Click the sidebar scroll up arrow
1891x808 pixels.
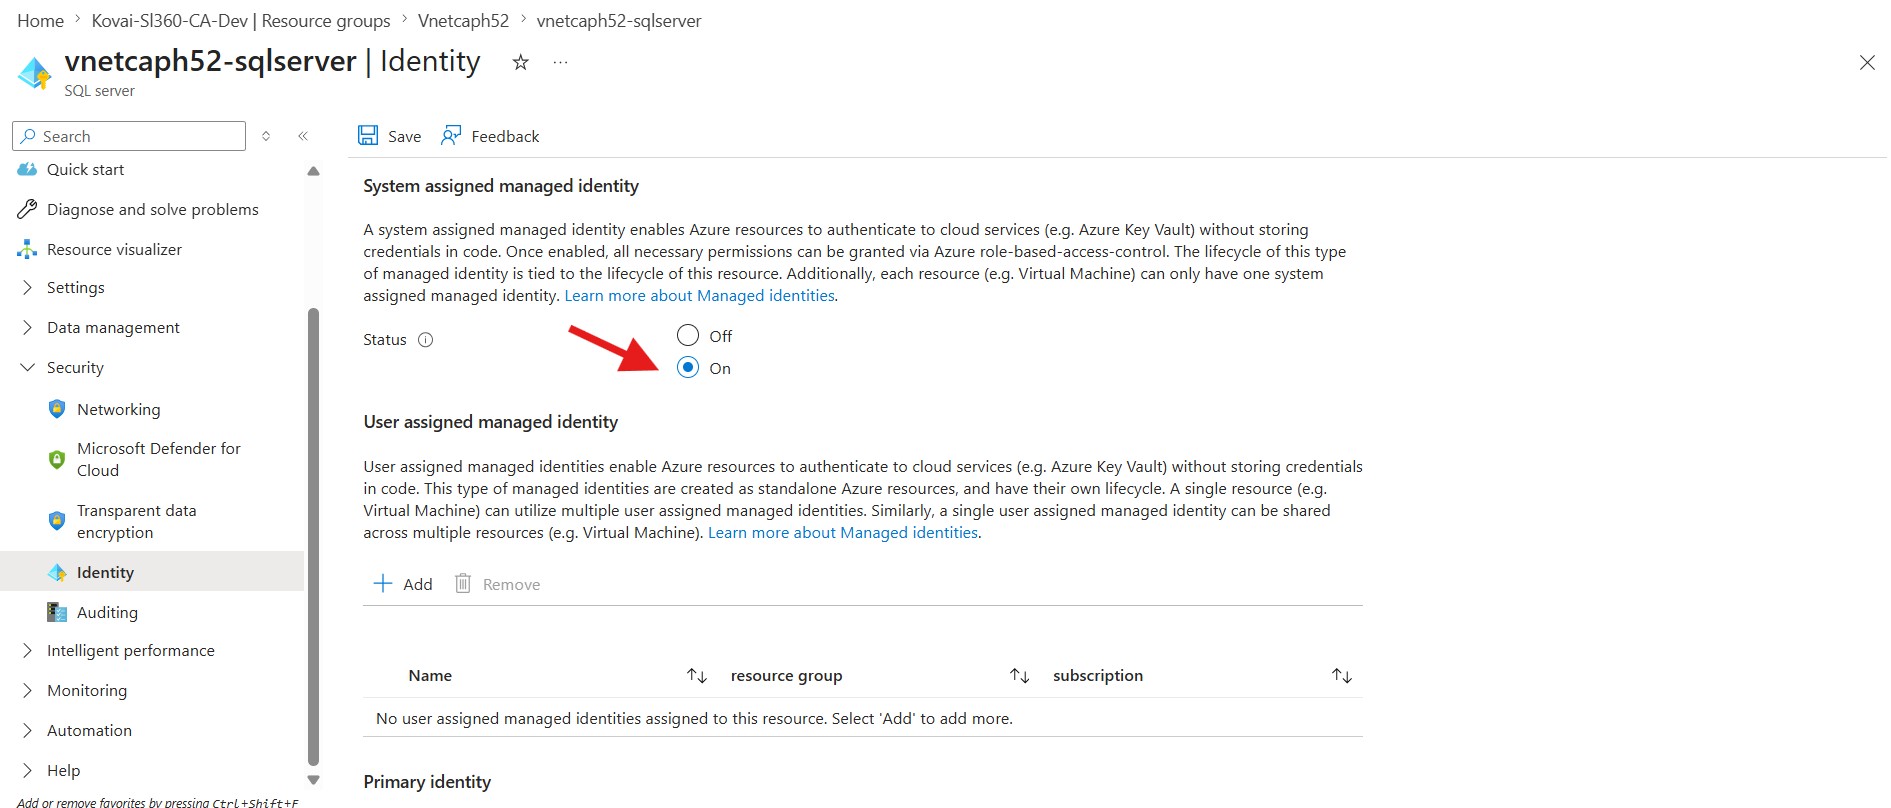pyautogui.click(x=313, y=171)
